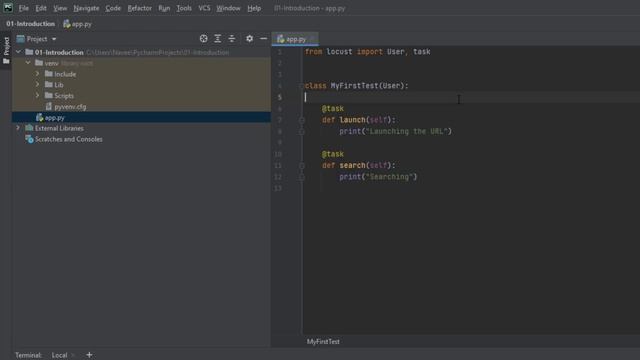This screenshot has width=640, height=360.
Task: Expand External Libraries node
Action: [x=18, y=128]
